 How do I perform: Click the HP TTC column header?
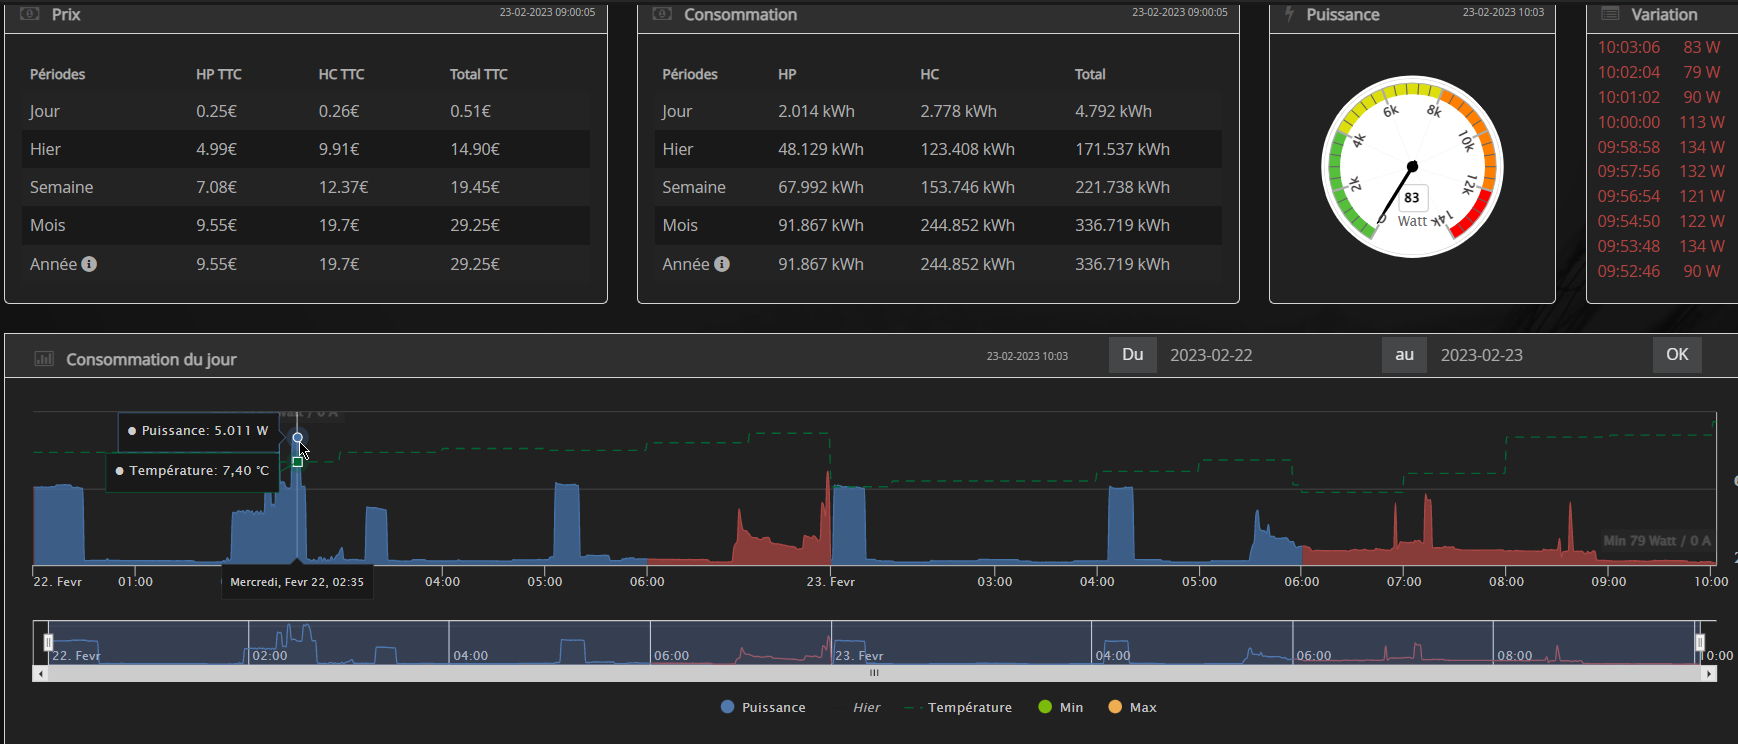[x=219, y=74]
